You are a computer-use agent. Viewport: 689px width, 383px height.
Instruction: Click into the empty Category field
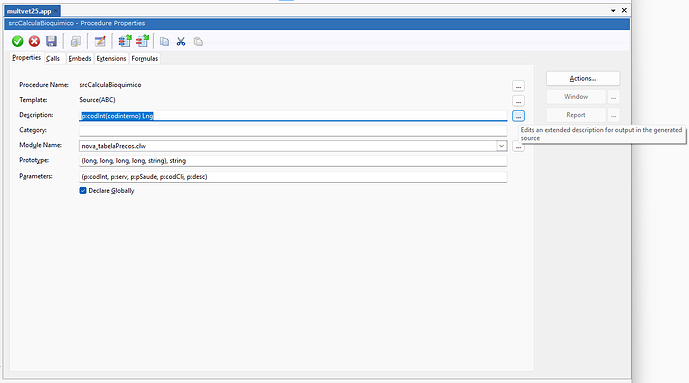(293, 130)
